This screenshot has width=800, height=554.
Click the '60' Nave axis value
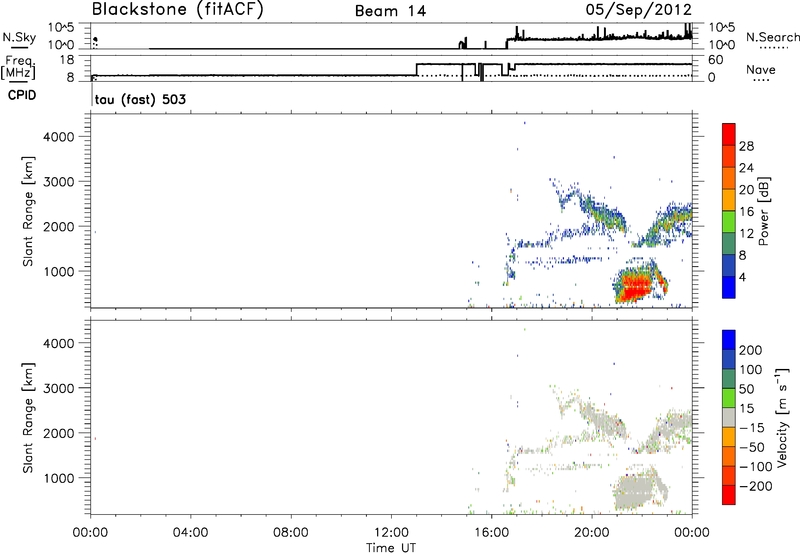coord(715,60)
